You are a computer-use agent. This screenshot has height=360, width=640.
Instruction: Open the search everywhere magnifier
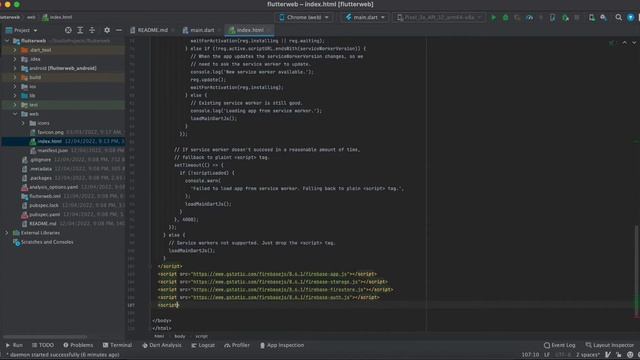(619, 18)
